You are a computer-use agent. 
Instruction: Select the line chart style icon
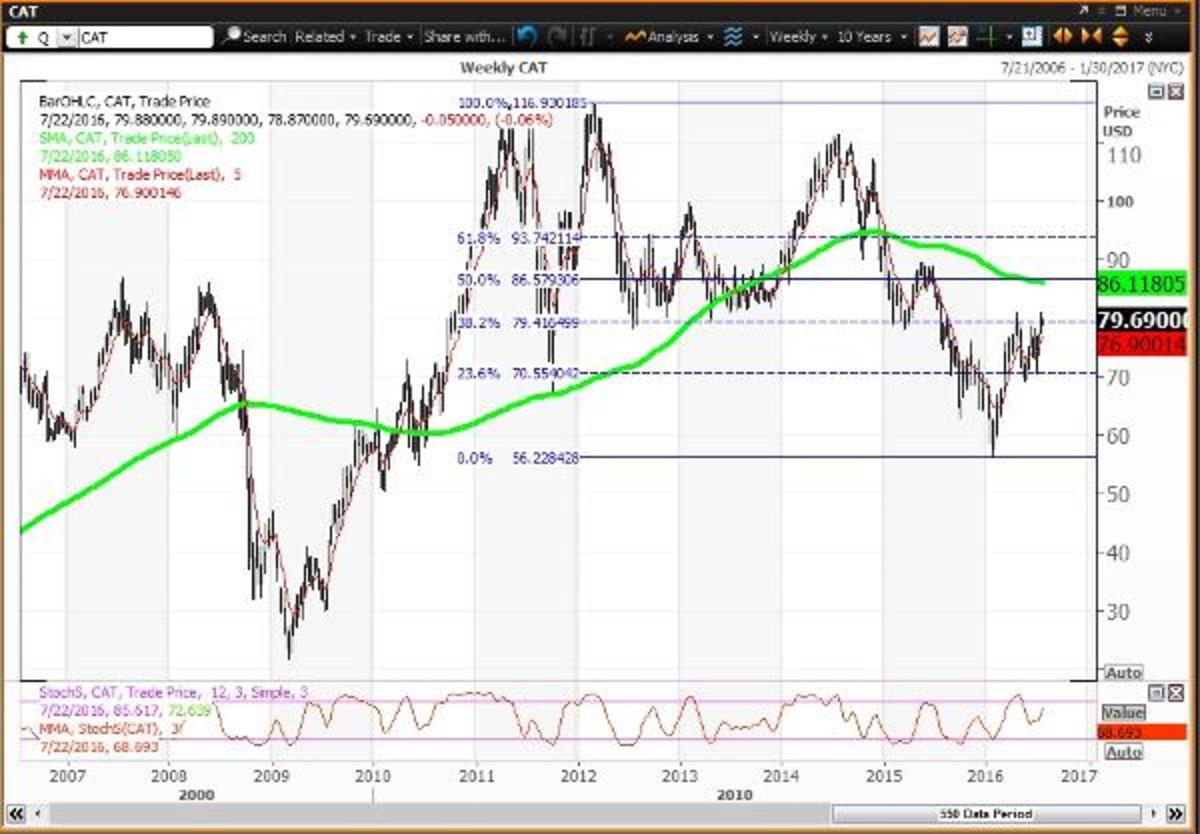(929, 36)
